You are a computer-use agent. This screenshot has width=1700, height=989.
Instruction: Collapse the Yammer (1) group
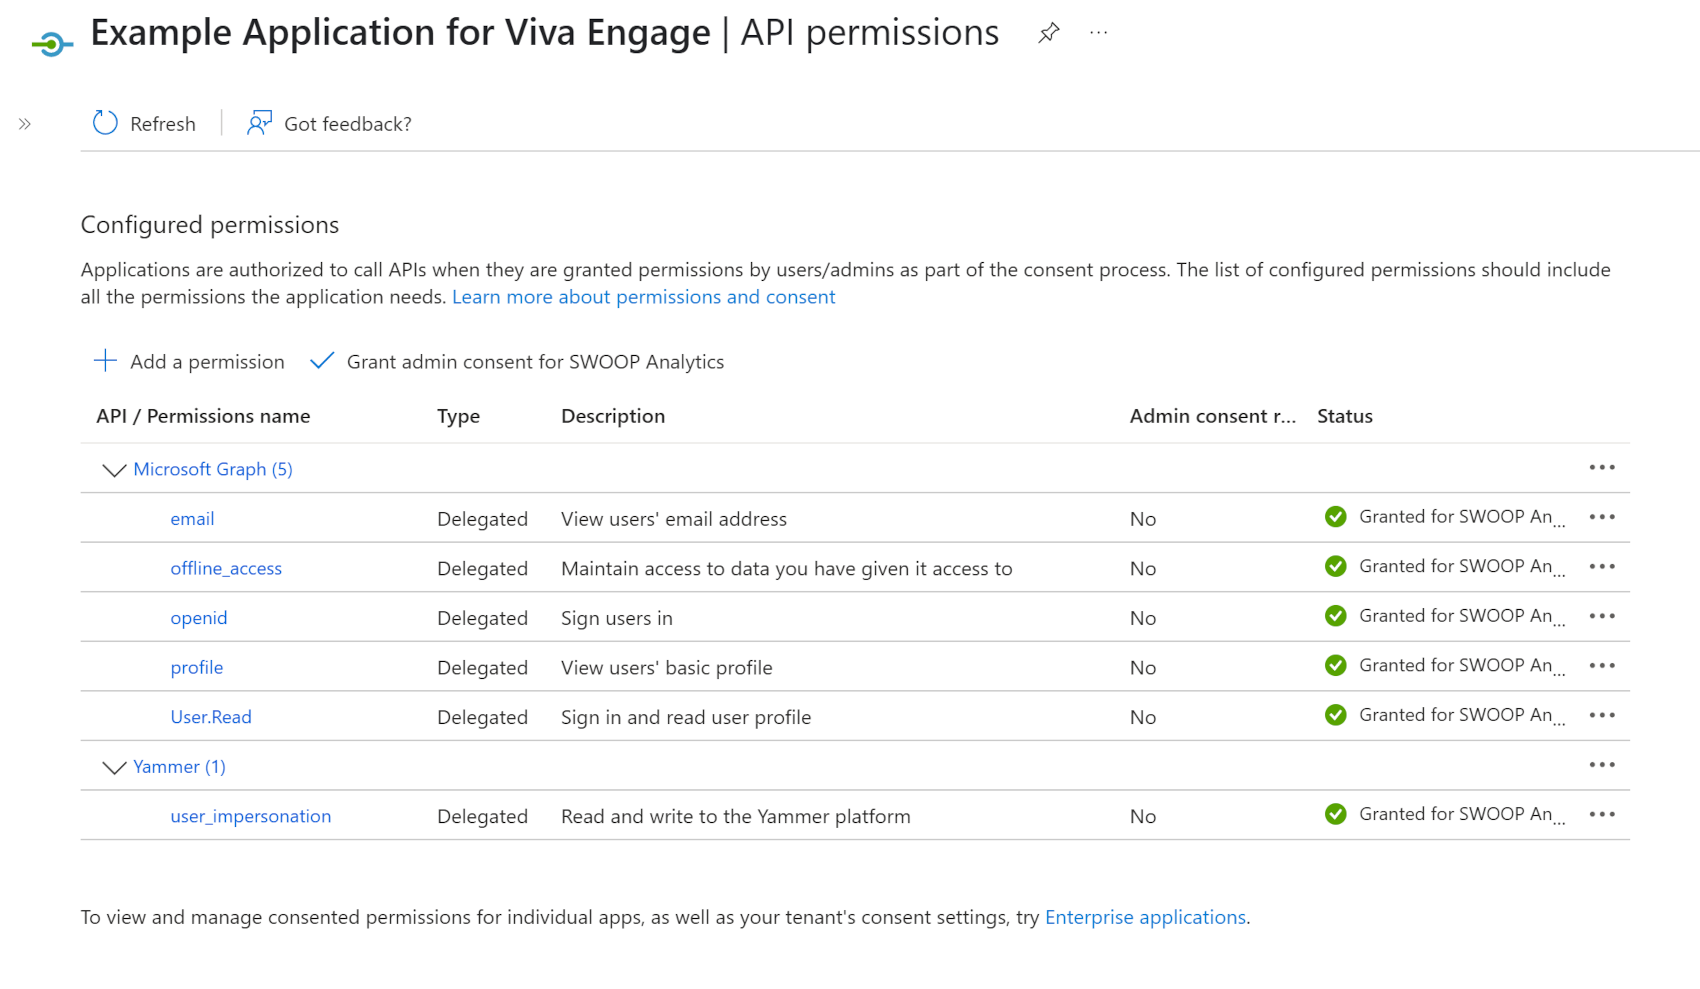click(x=114, y=767)
